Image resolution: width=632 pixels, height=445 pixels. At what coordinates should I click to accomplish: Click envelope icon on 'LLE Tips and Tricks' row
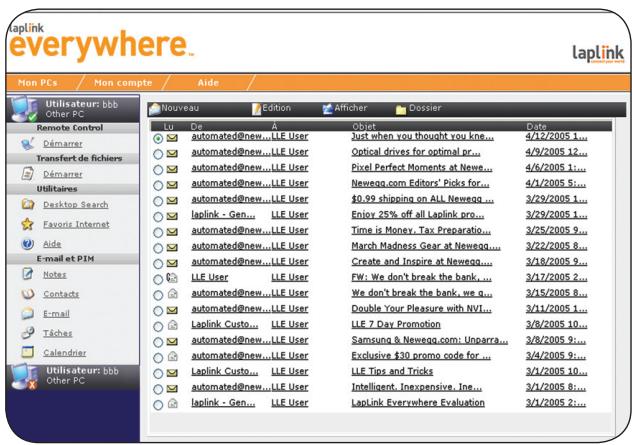[172, 373]
